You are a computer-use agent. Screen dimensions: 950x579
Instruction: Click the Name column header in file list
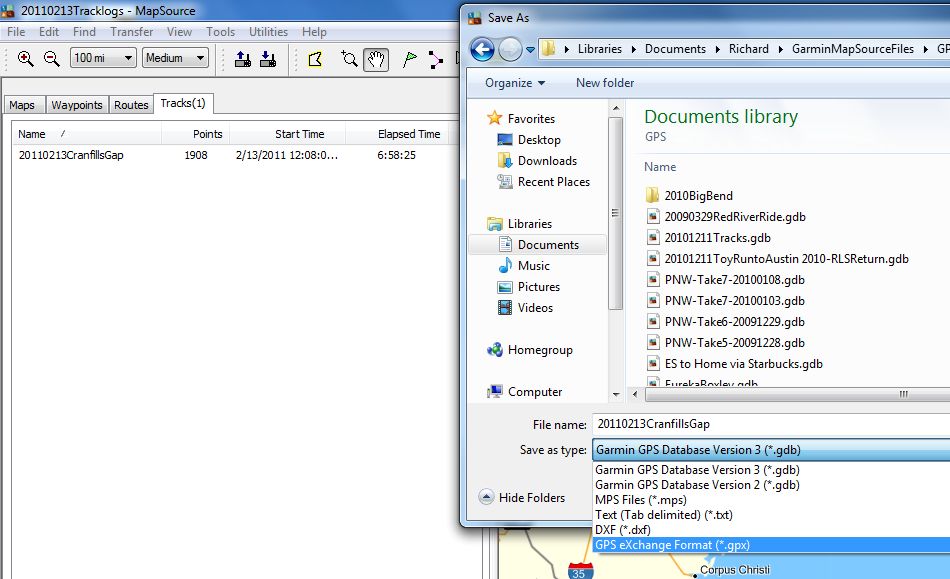tap(660, 167)
